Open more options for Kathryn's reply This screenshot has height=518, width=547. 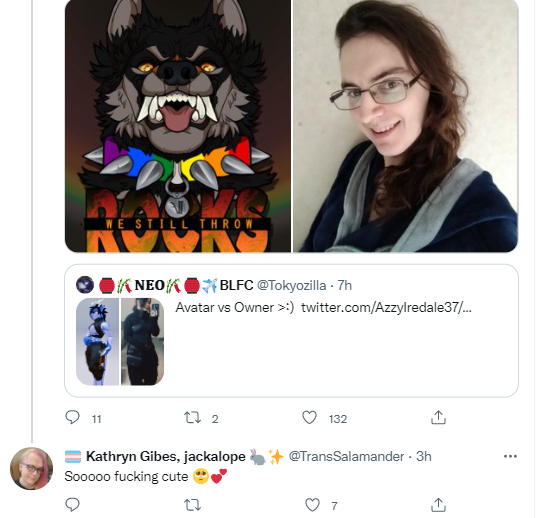pos(510,456)
